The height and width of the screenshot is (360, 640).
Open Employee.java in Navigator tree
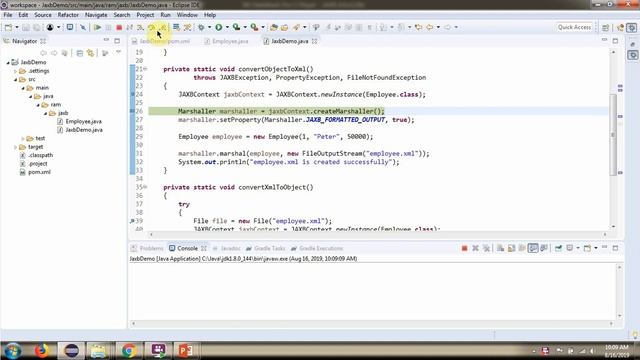[x=84, y=122]
